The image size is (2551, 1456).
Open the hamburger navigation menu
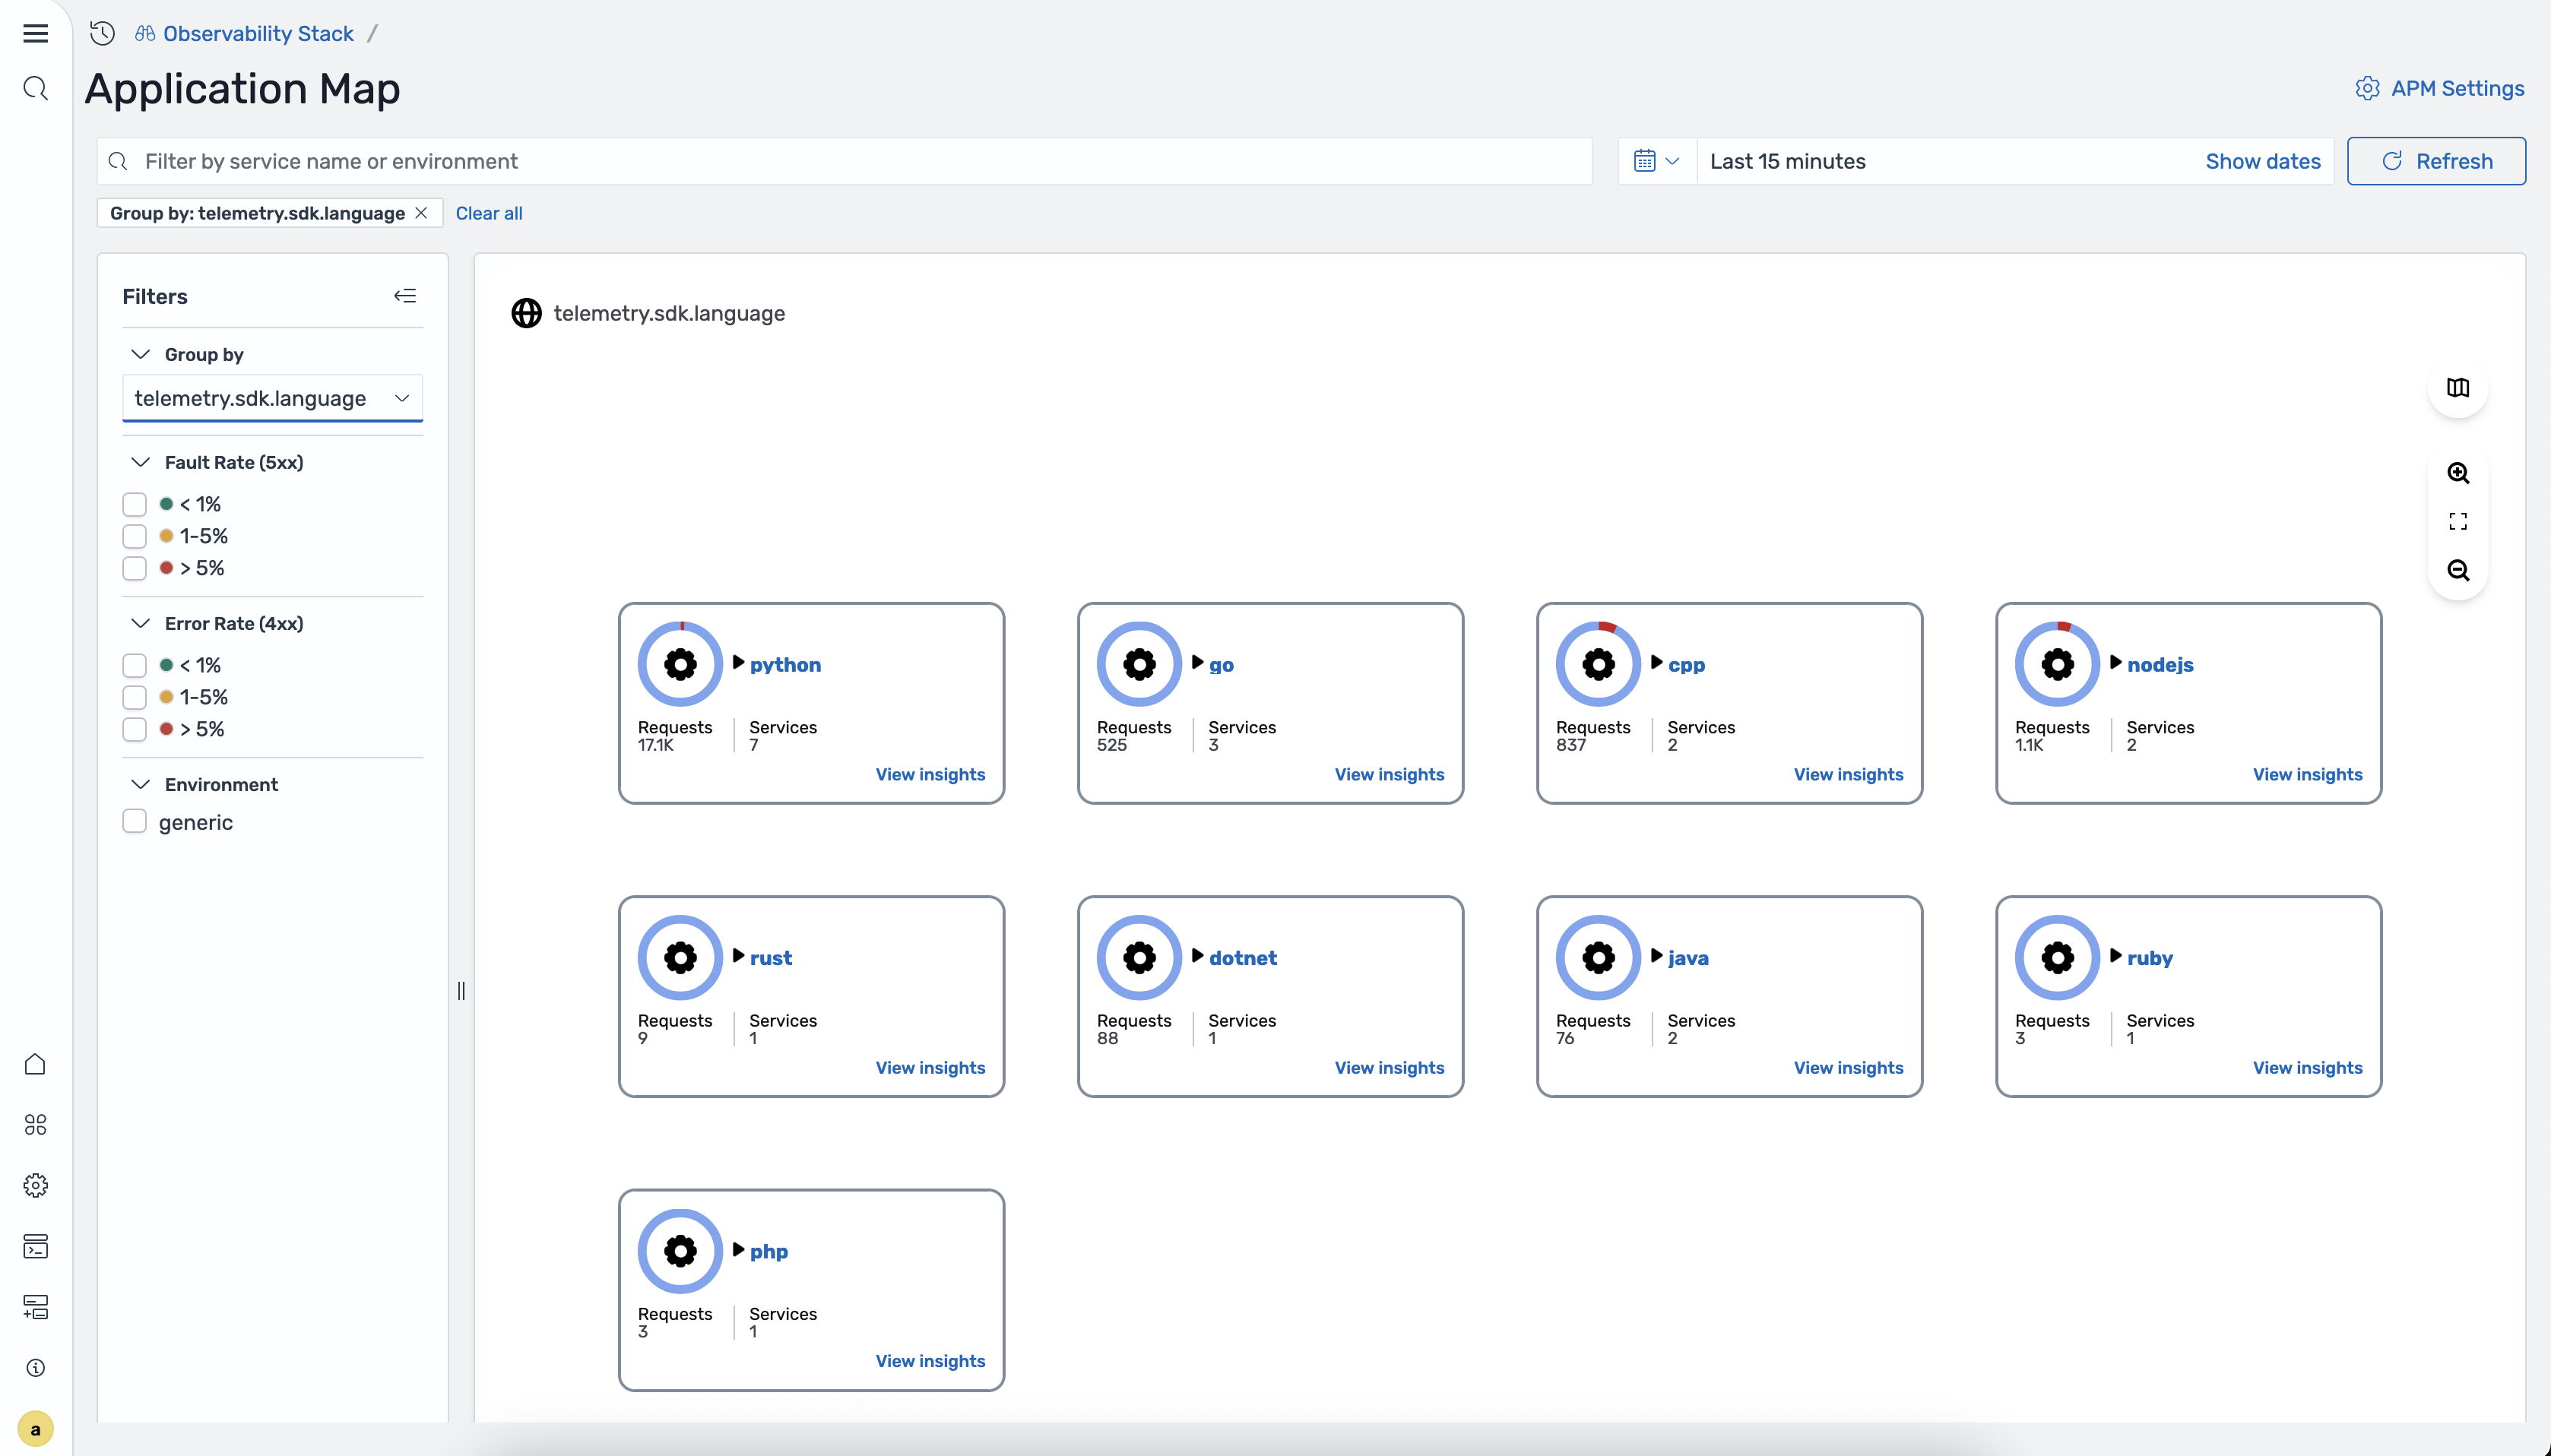pyautogui.click(x=35, y=33)
